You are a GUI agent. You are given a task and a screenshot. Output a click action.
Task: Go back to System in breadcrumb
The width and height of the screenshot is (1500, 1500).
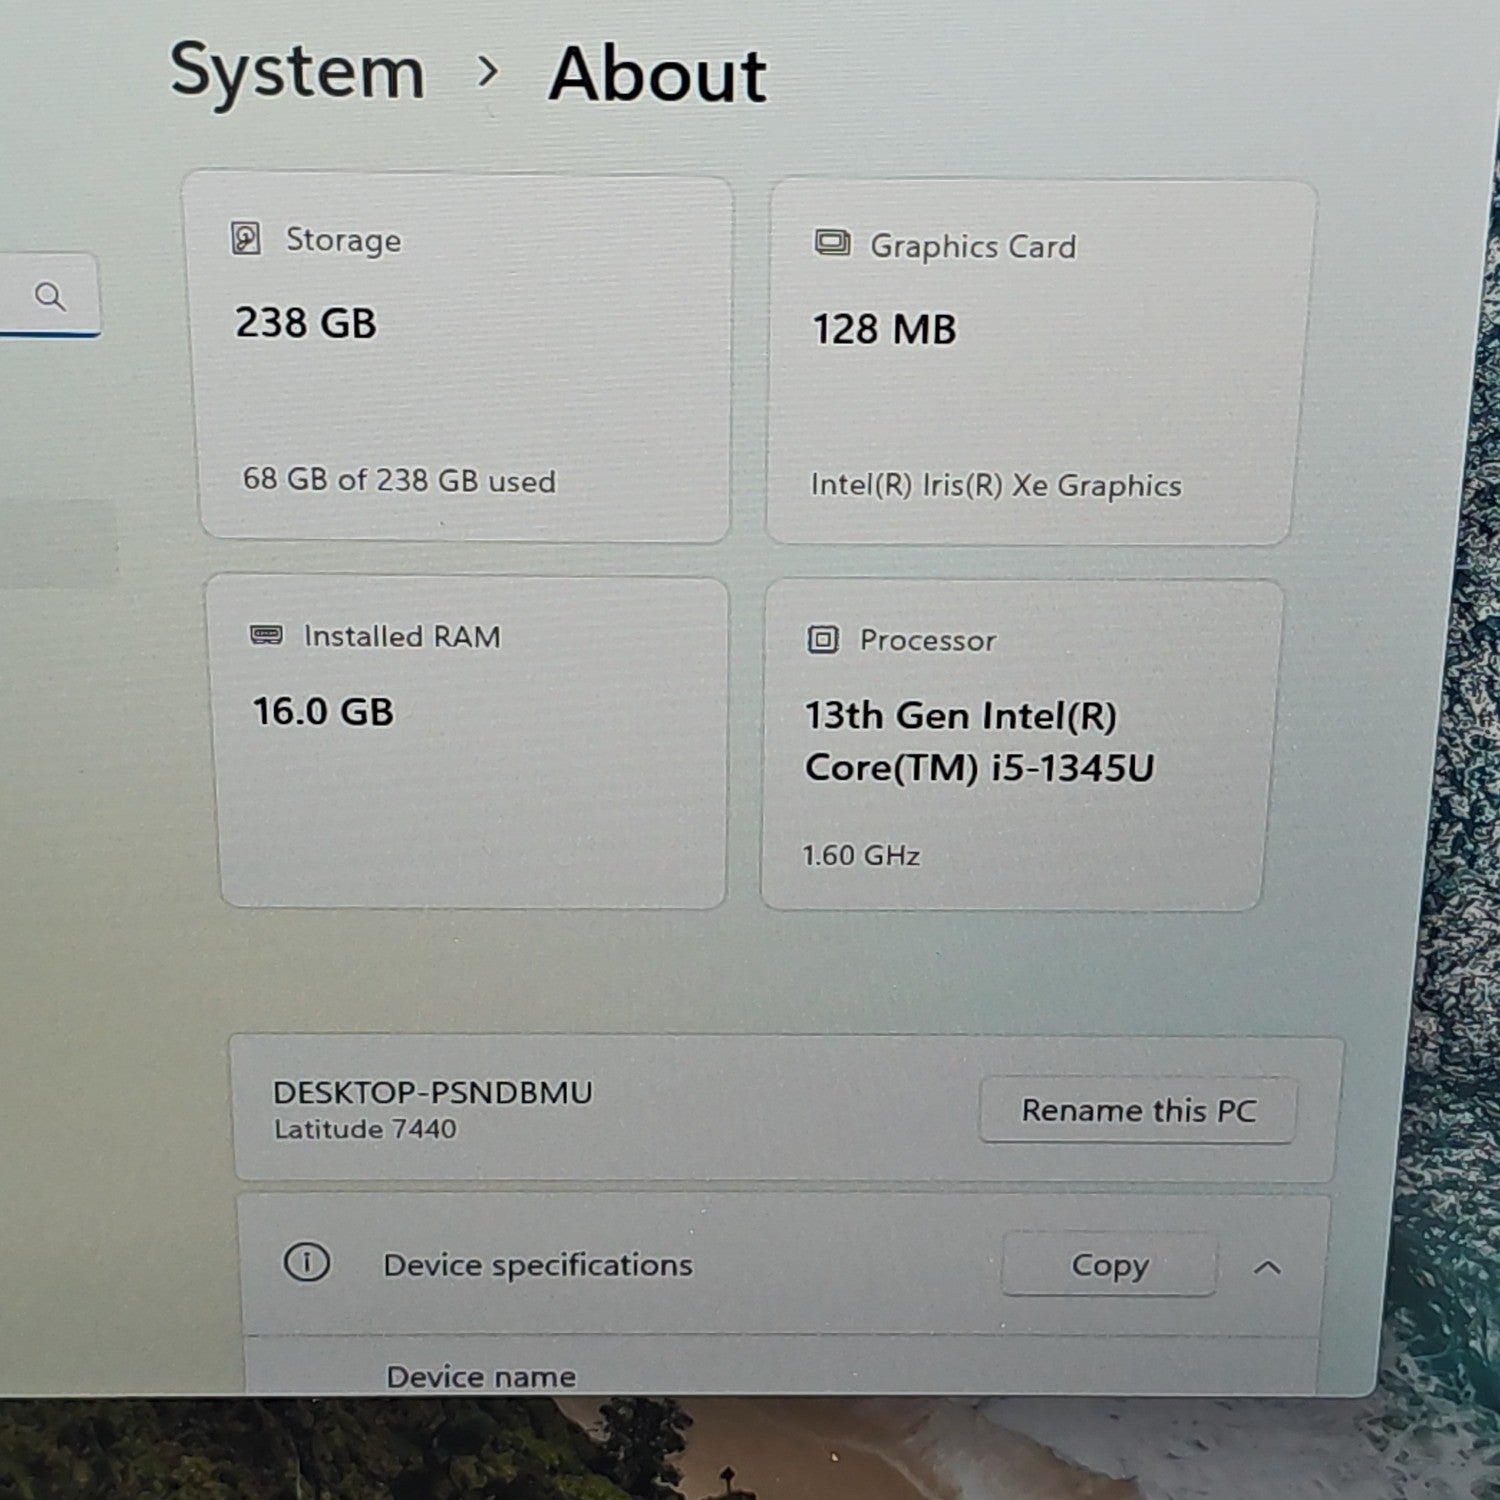tap(297, 72)
